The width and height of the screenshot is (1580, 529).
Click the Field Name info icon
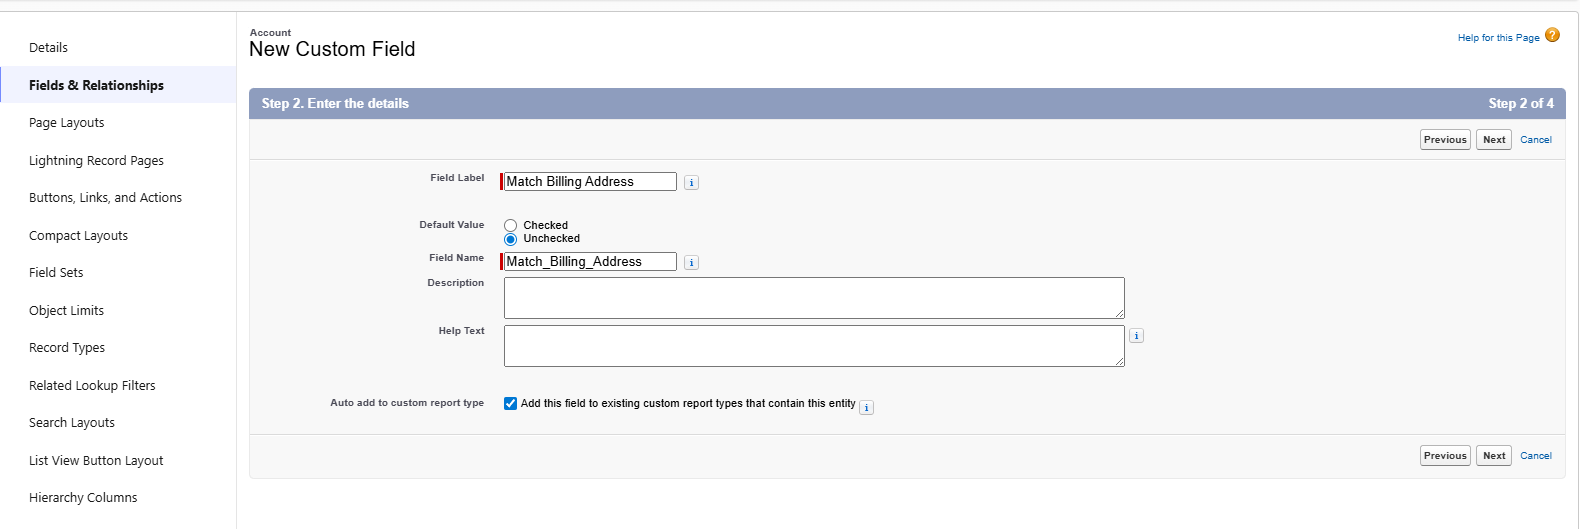point(691,263)
